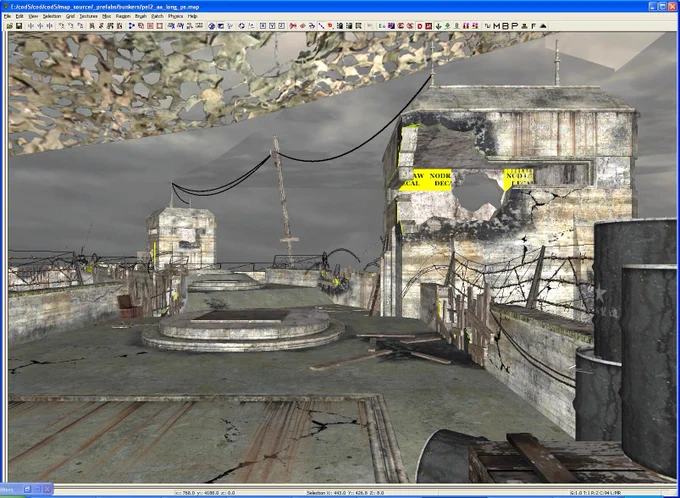Screen dimensions: 680x498
Task: Click the Selection X Y Z status text
Action: 346,493
